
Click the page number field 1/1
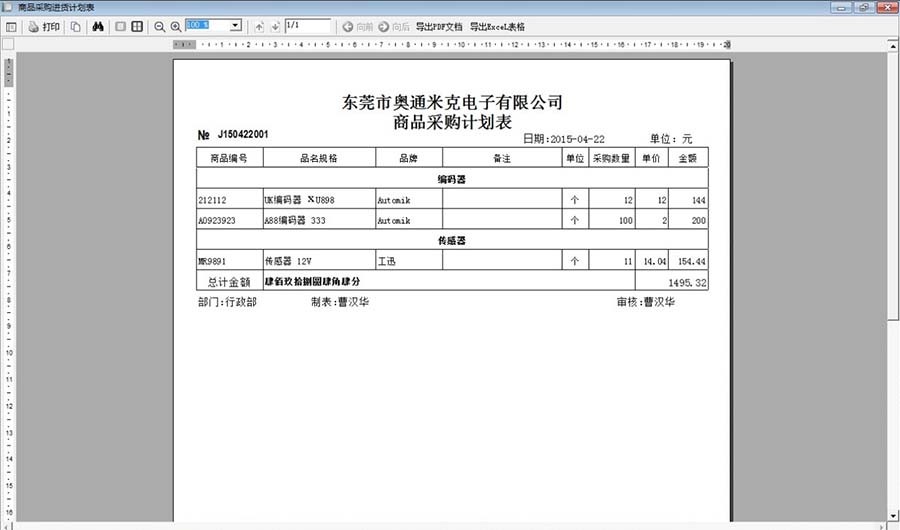point(308,26)
